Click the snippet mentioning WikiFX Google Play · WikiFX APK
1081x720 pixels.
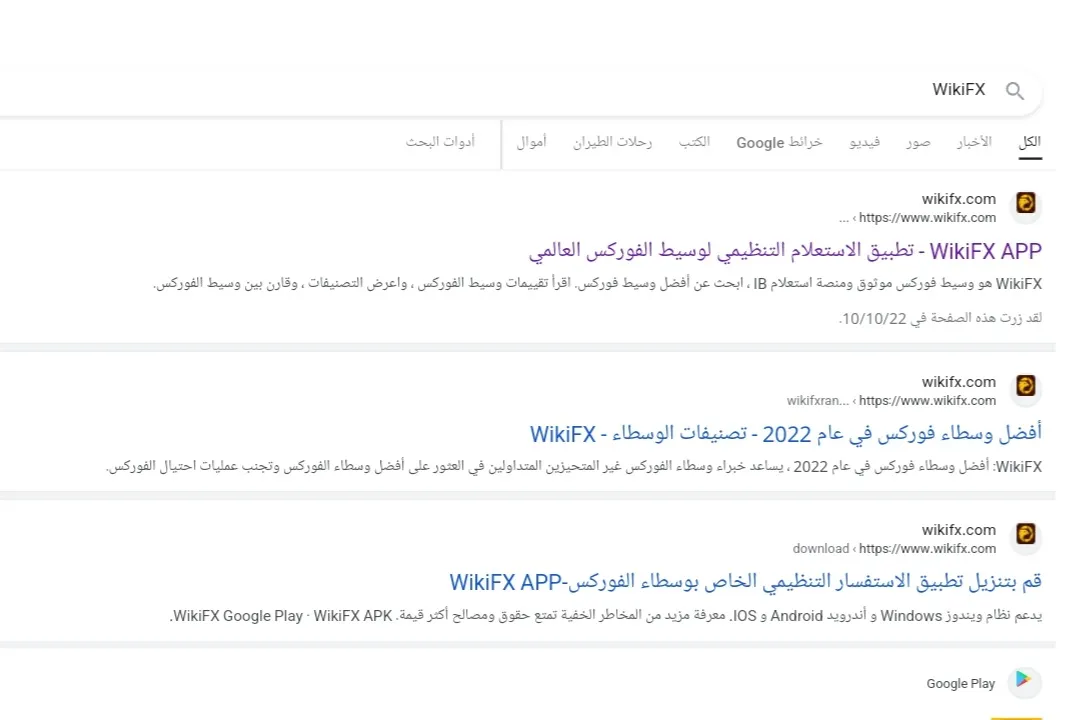(605, 616)
